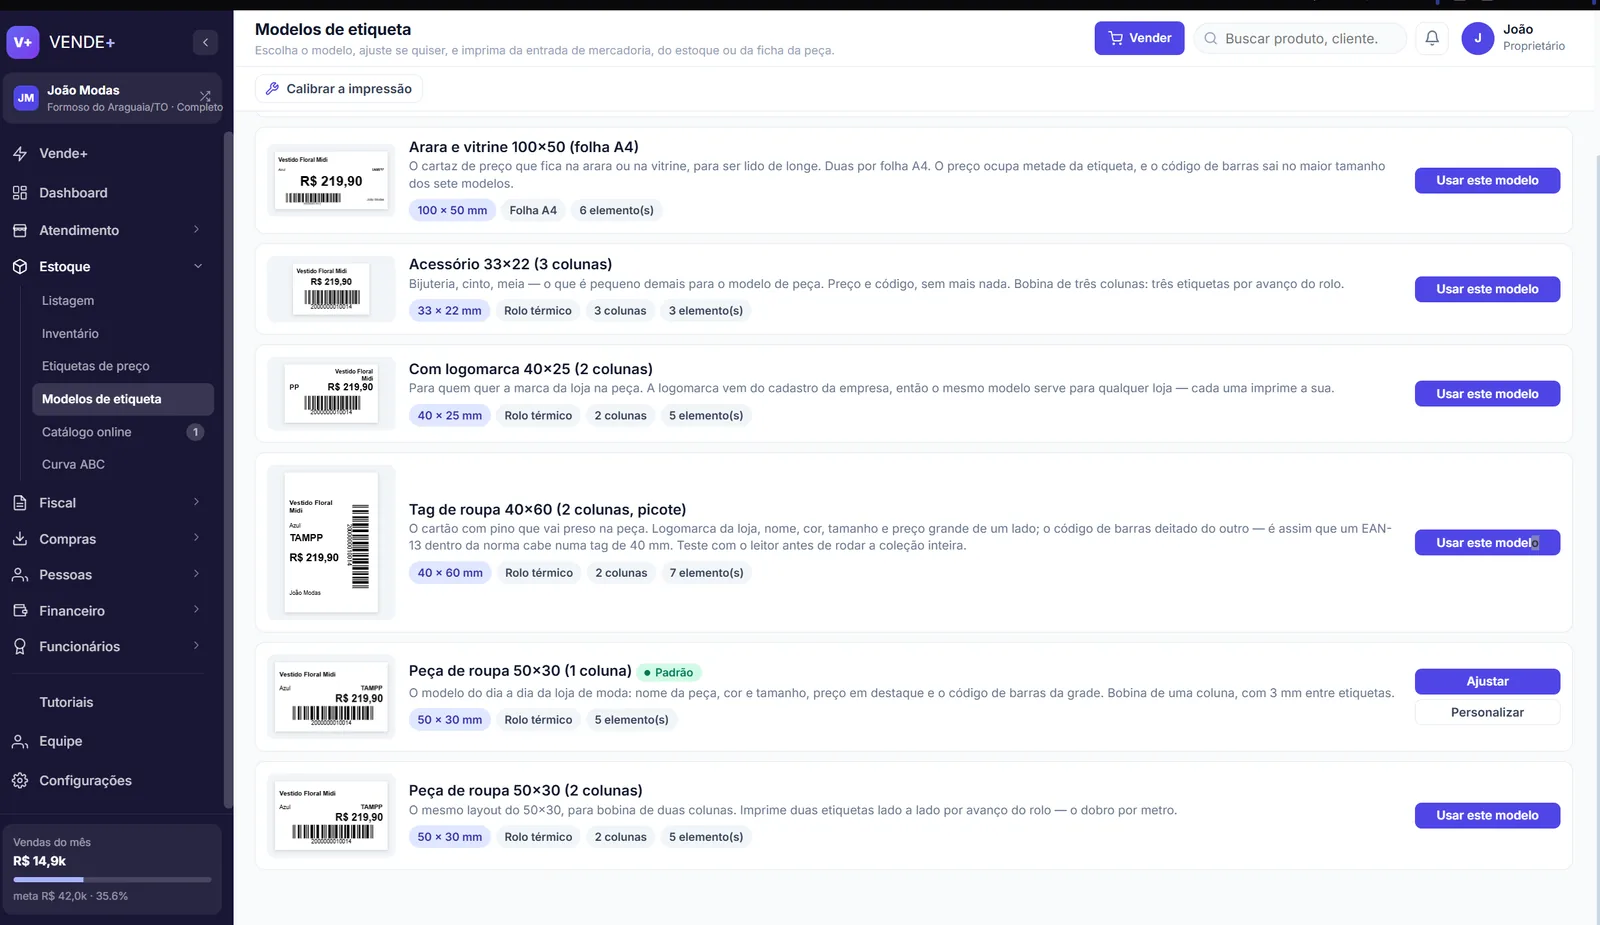This screenshot has width=1600, height=925.
Task: Open Tutoriais in the sidebar
Action: pyautogui.click(x=66, y=703)
